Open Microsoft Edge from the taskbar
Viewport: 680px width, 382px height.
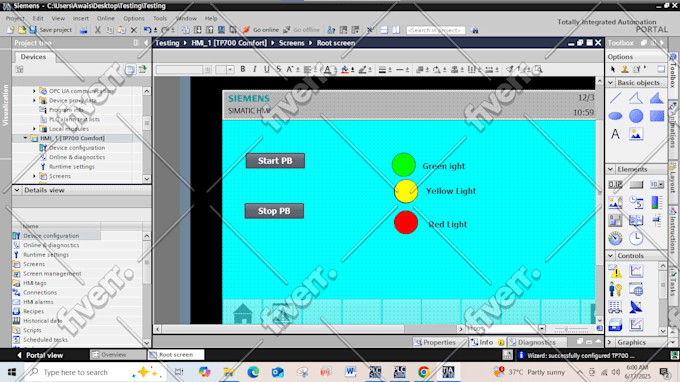click(253, 372)
